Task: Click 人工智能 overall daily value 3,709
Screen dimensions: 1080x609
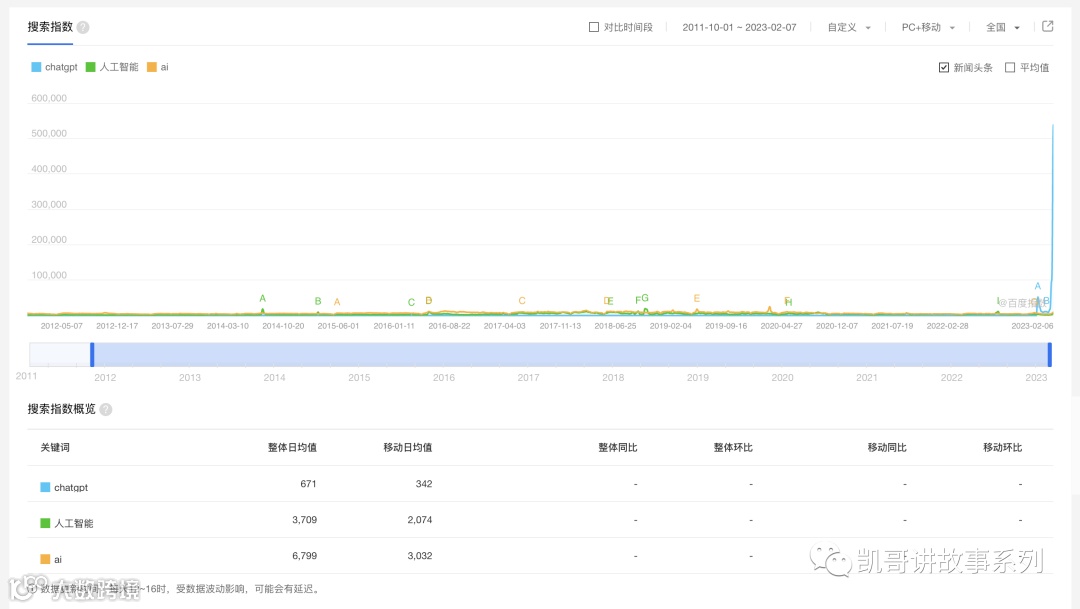Action: pyautogui.click(x=304, y=519)
